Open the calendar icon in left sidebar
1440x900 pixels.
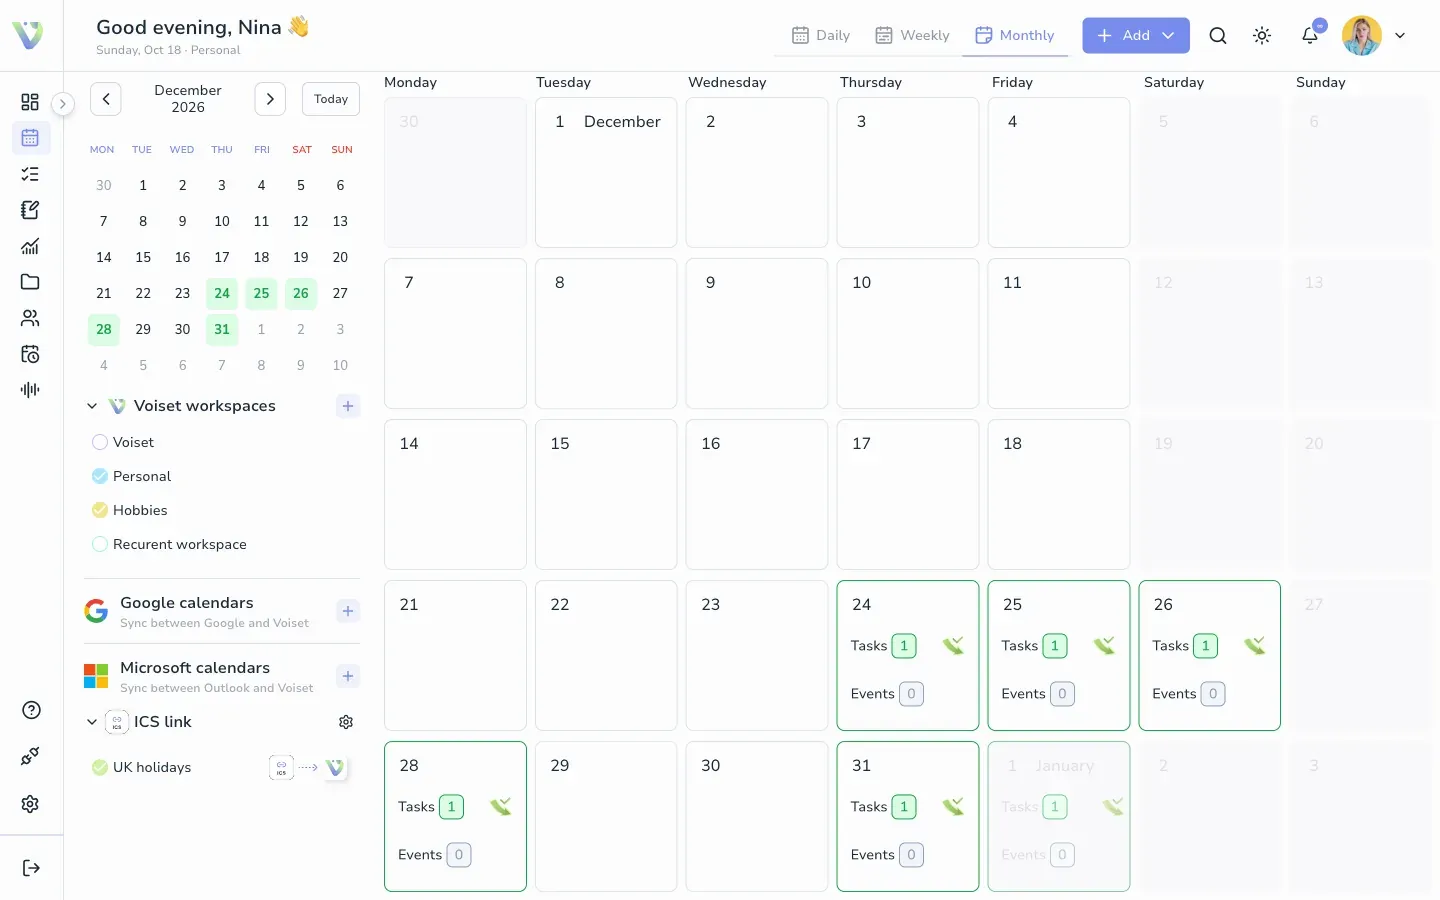(x=30, y=138)
